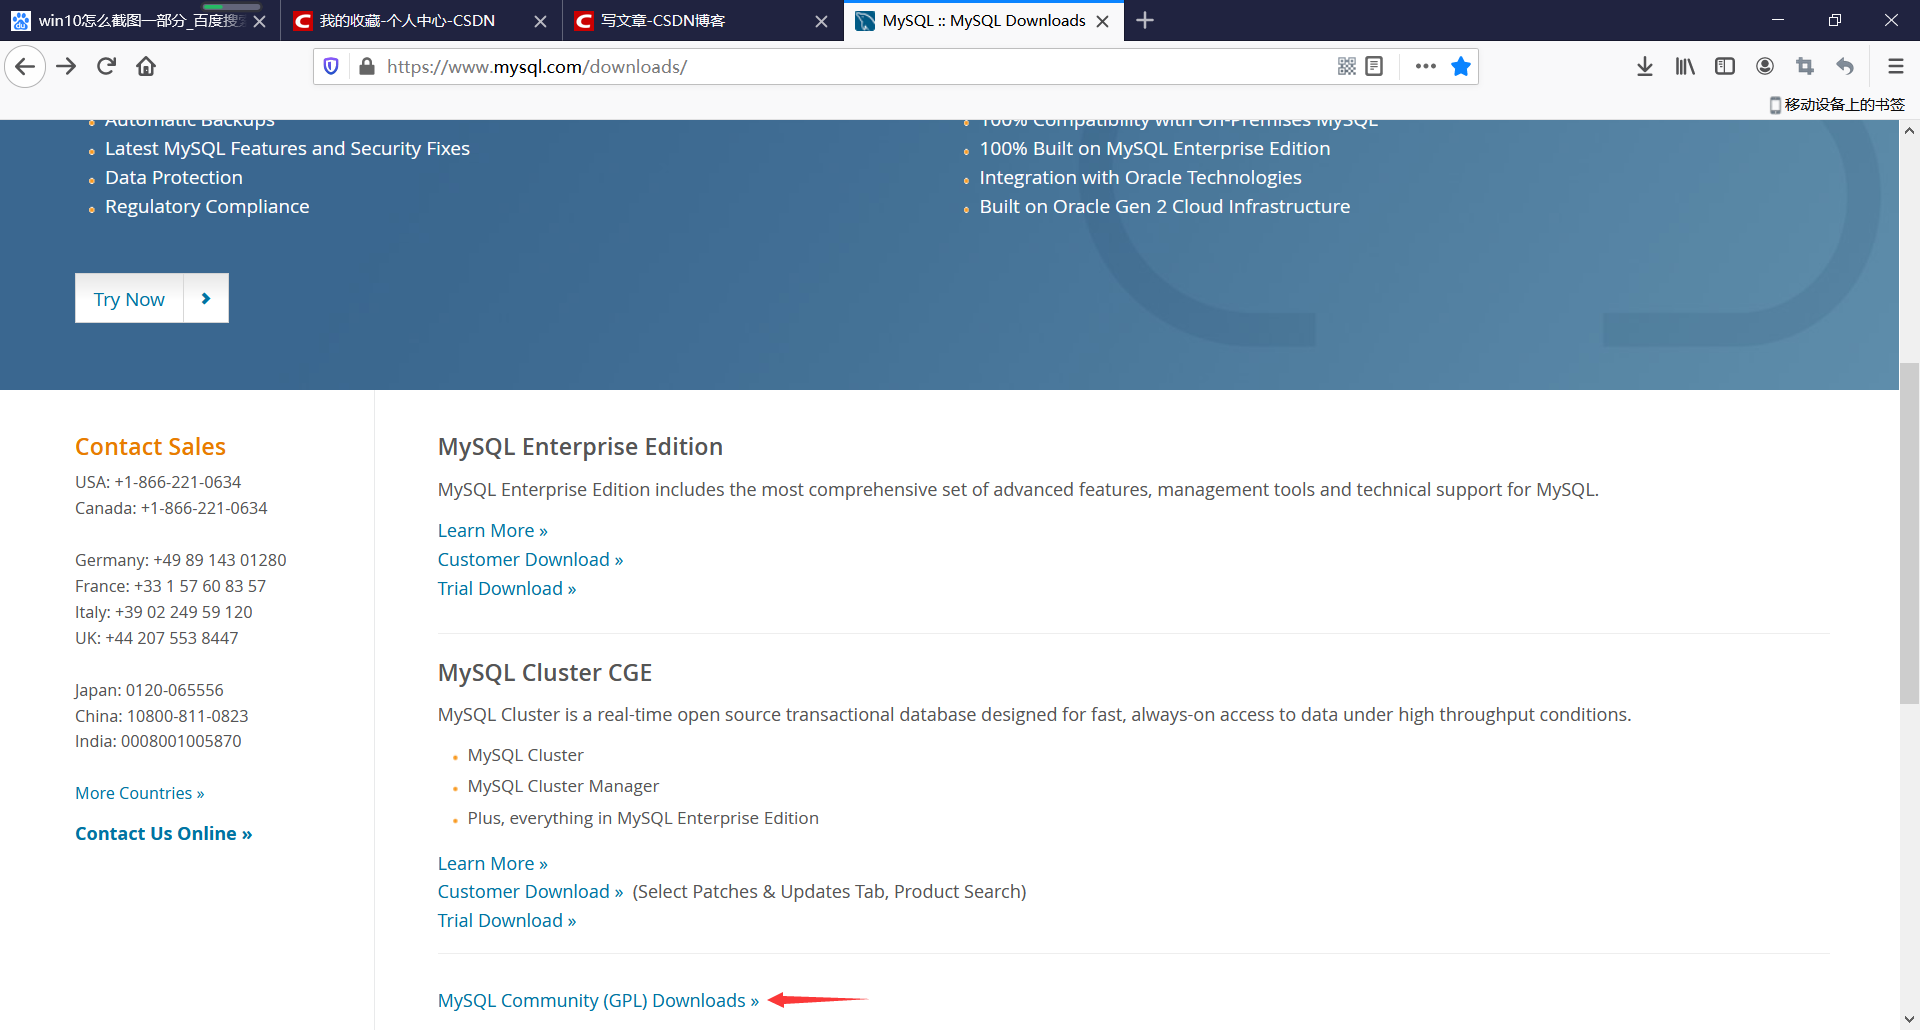
Task: Open Firefox account icon
Action: pos(1765,67)
